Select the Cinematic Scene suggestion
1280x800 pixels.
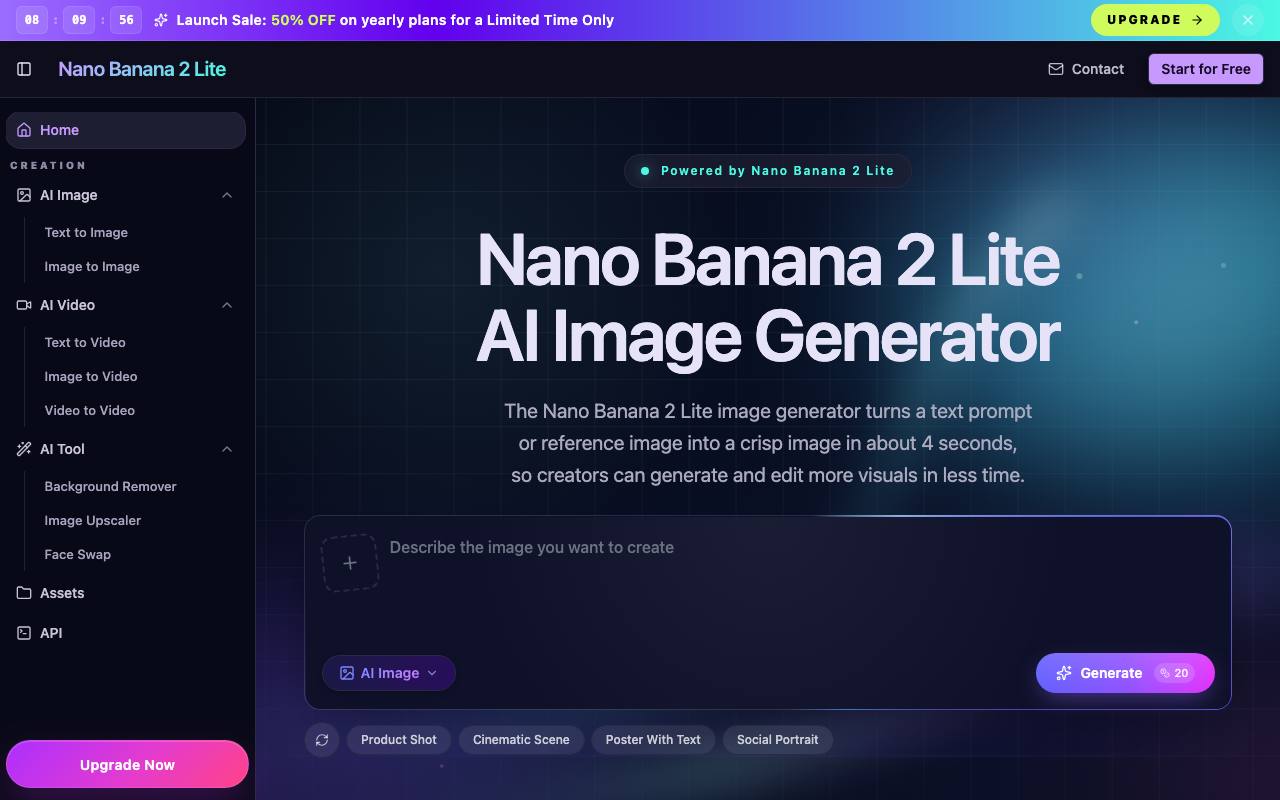(521, 740)
